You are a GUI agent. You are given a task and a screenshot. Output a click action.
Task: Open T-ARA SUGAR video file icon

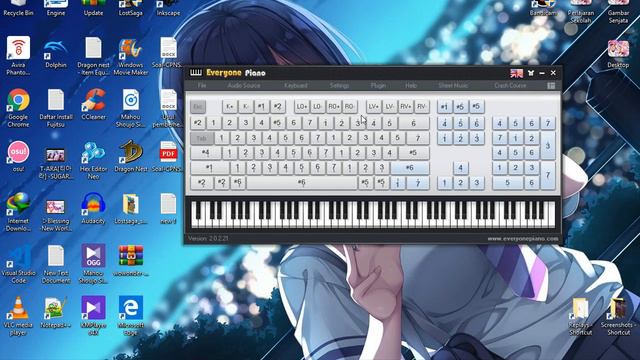[56, 164]
